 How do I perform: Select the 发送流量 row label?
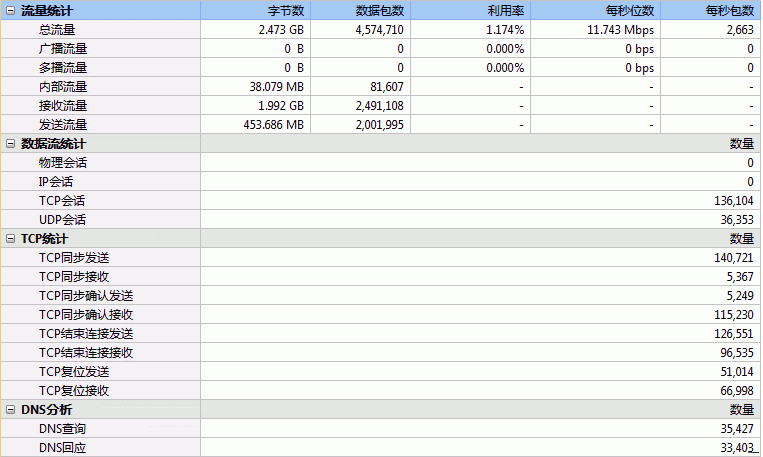pos(63,125)
